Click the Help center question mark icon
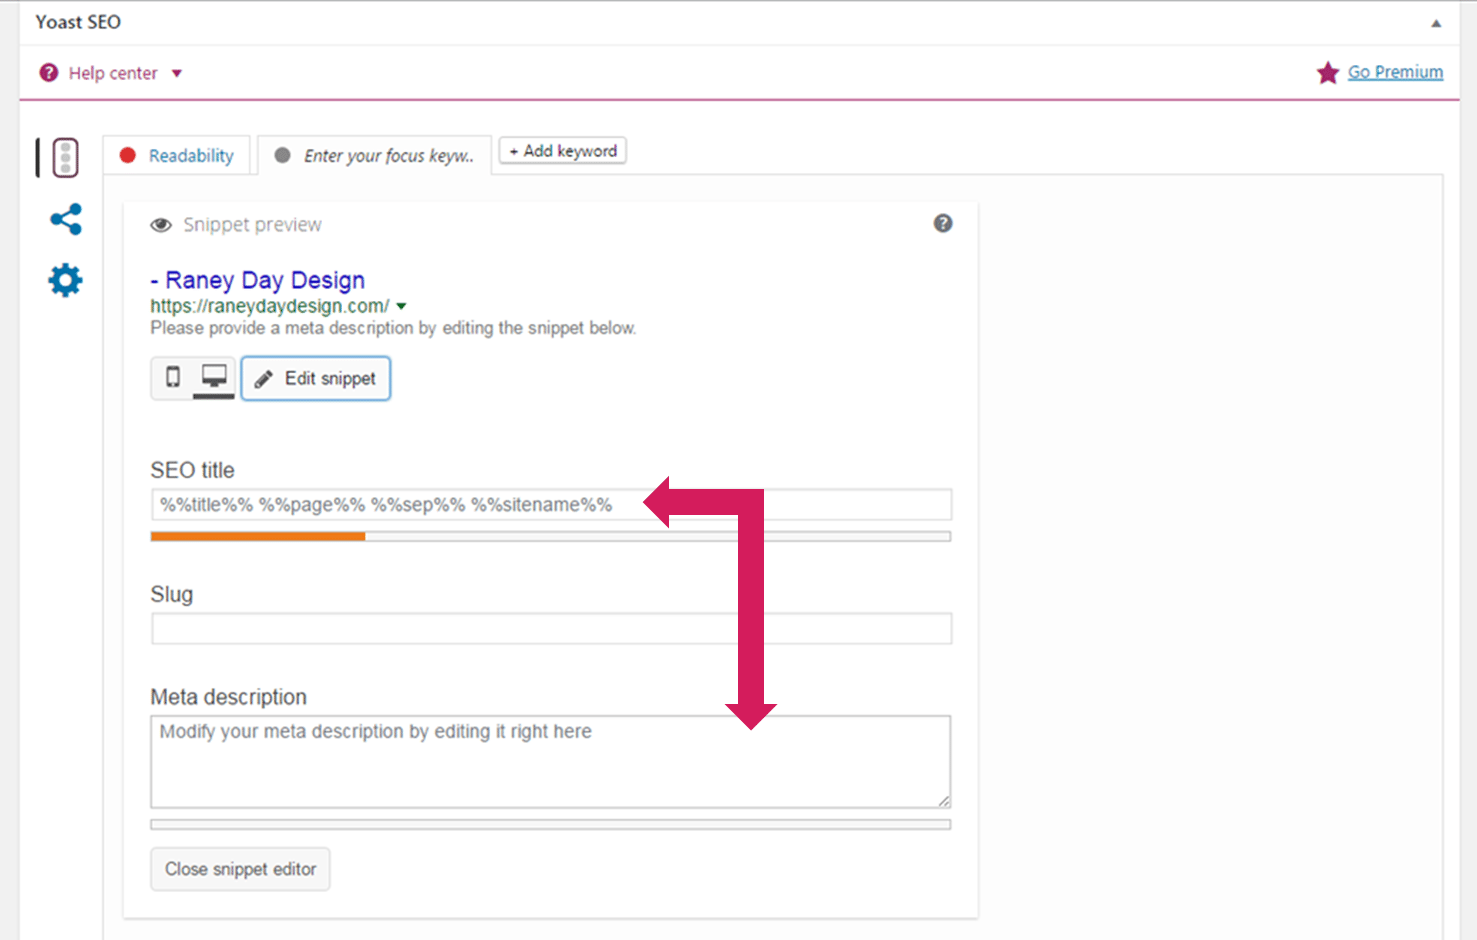Image resolution: width=1477 pixels, height=940 pixels. tap(48, 73)
